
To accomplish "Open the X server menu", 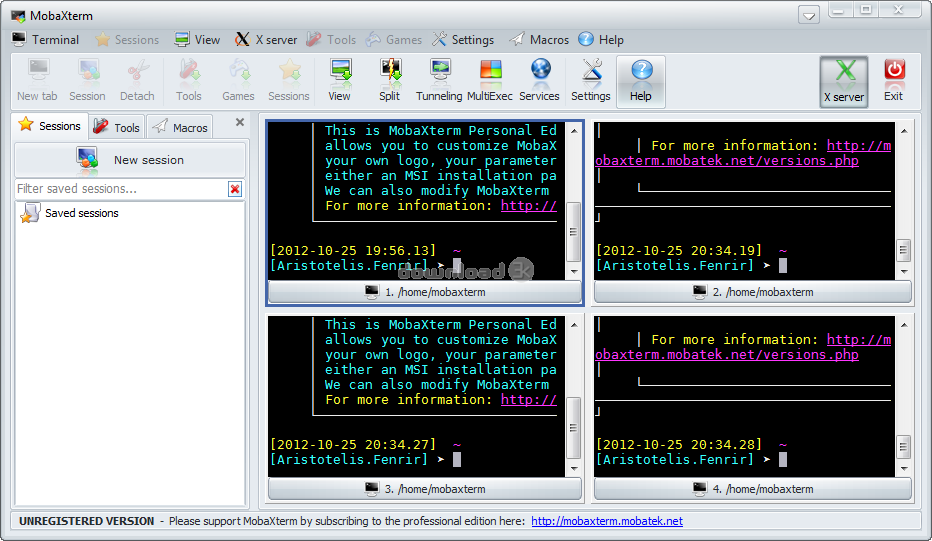I will coord(266,40).
